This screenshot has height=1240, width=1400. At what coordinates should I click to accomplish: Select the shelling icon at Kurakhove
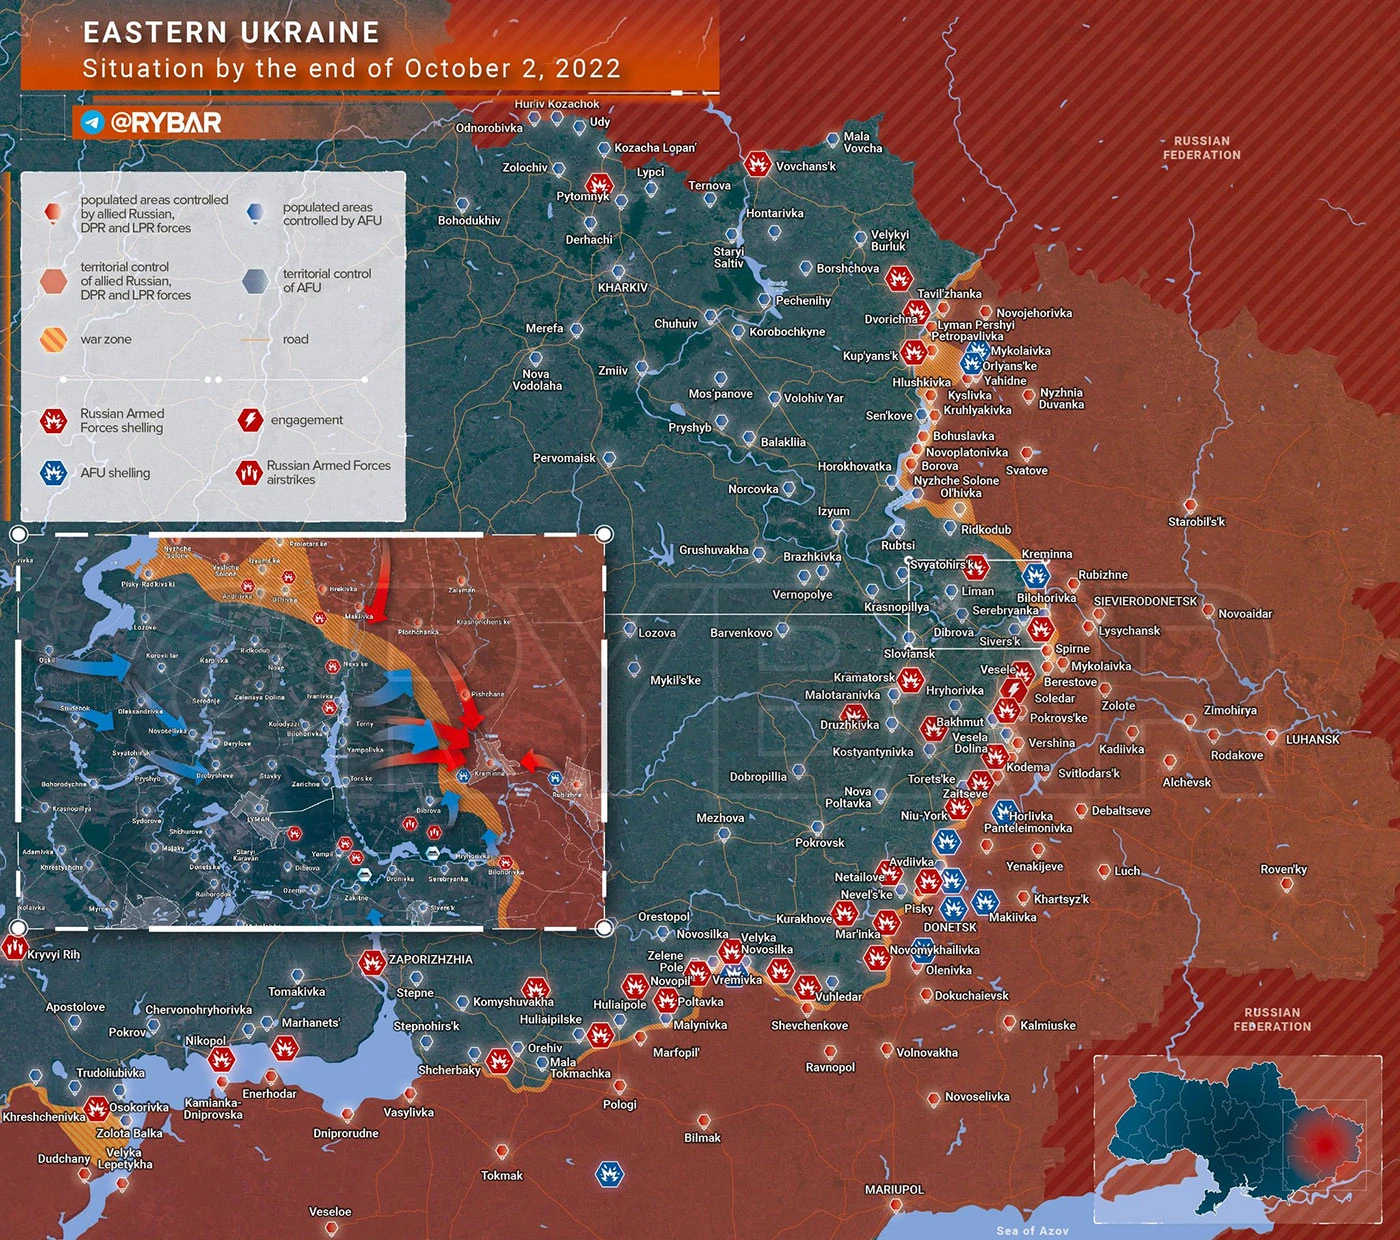pos(845,913)
